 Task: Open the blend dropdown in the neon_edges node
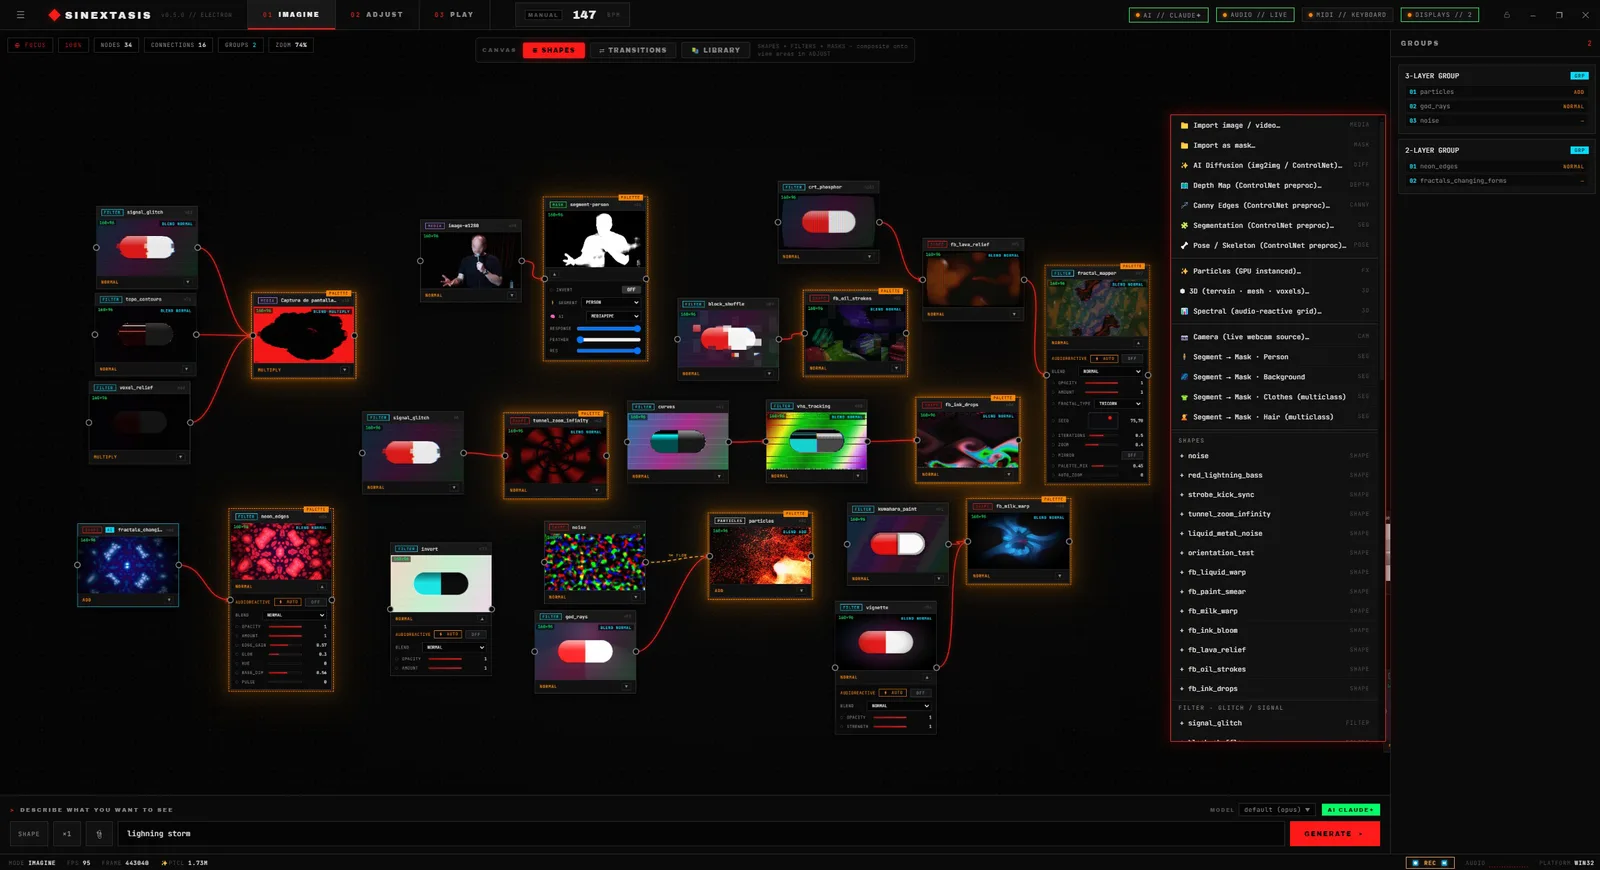click(295, 615)
